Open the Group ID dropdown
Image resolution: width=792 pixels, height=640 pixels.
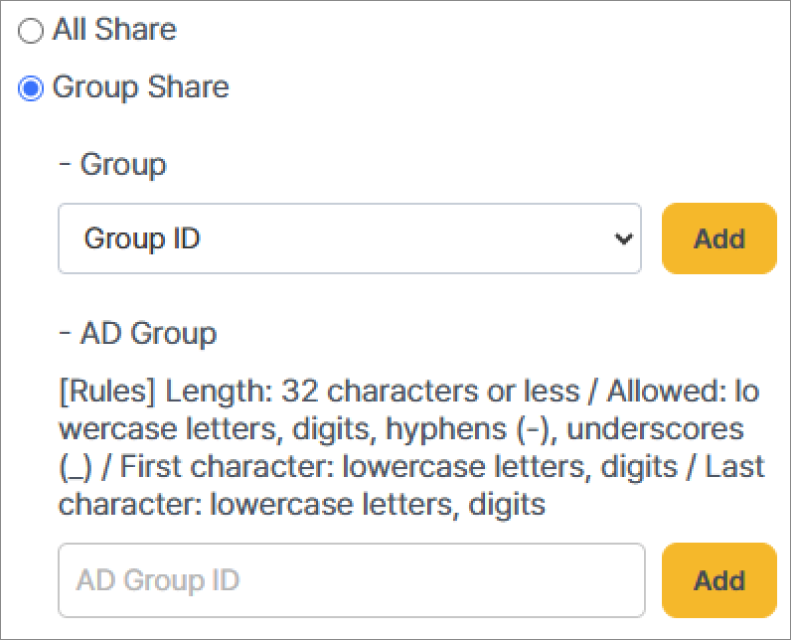pos(349,239)
